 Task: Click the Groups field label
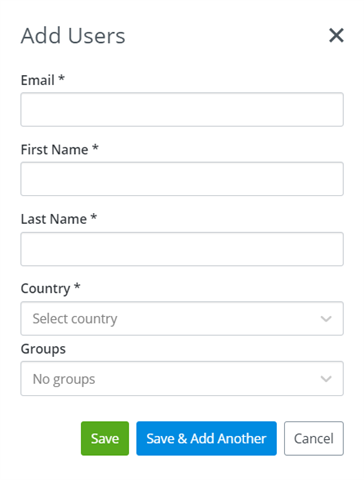43,349
